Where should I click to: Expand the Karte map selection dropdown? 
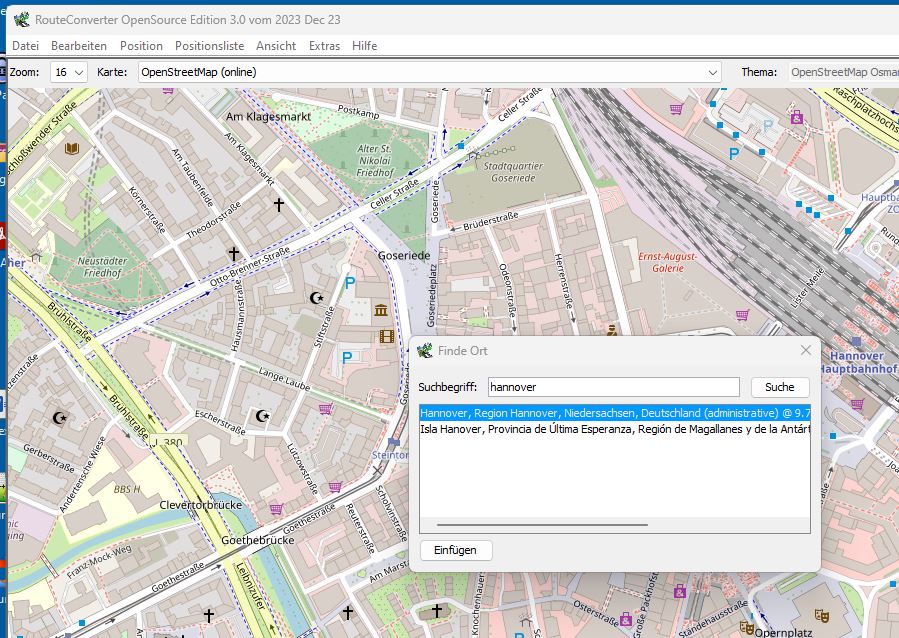click(712, 73)
